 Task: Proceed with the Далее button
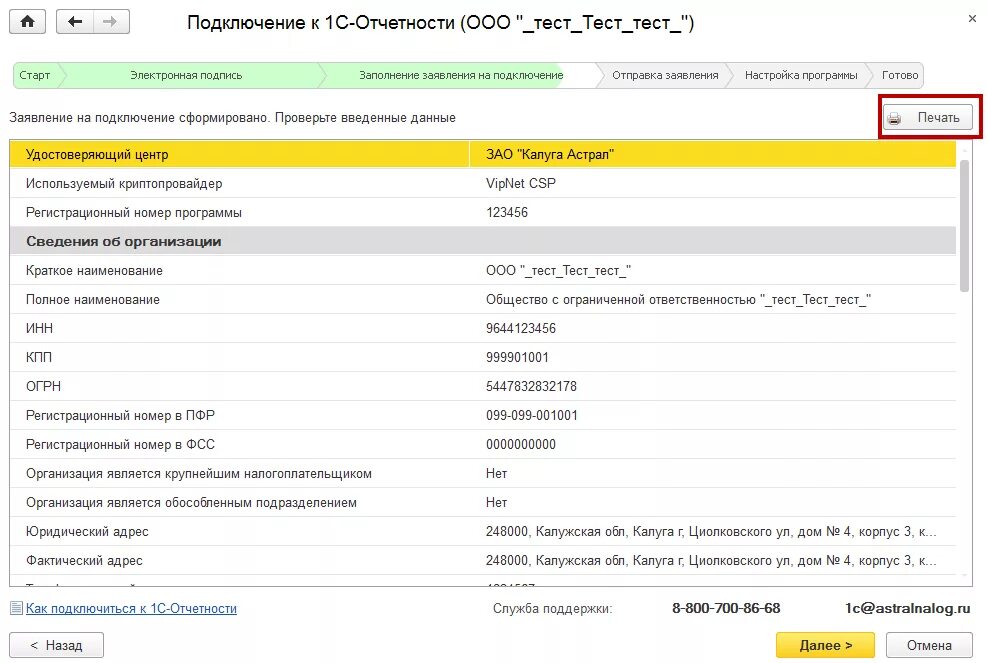click(825, 645)
